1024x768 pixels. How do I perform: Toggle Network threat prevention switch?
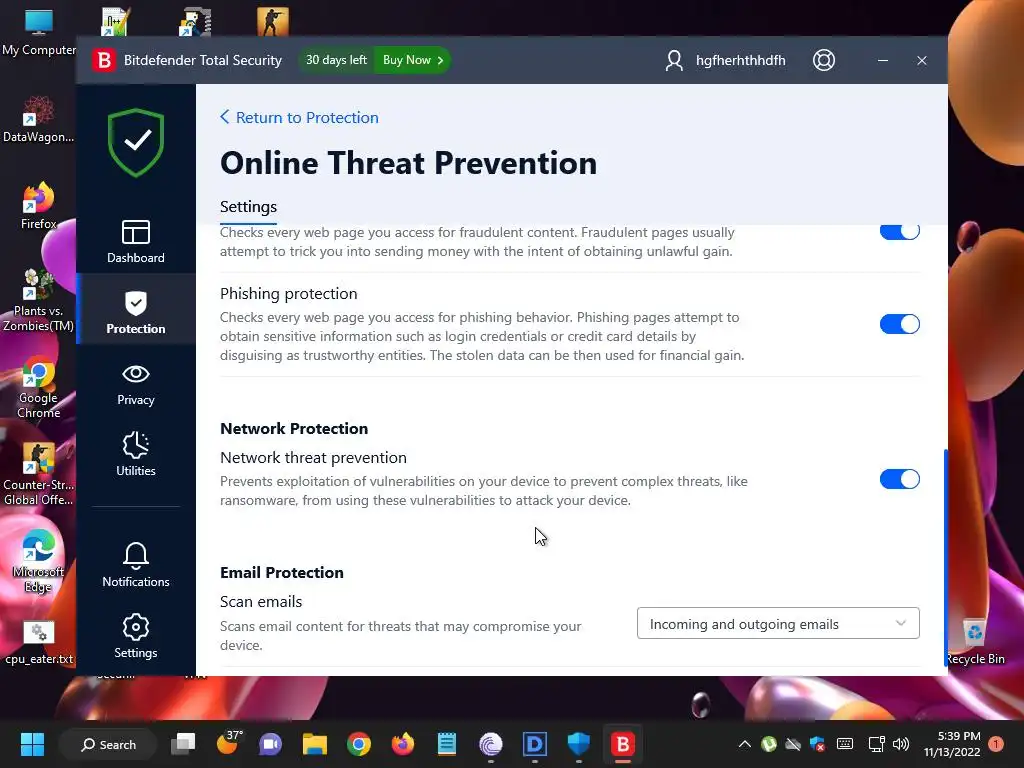[899, 479]
